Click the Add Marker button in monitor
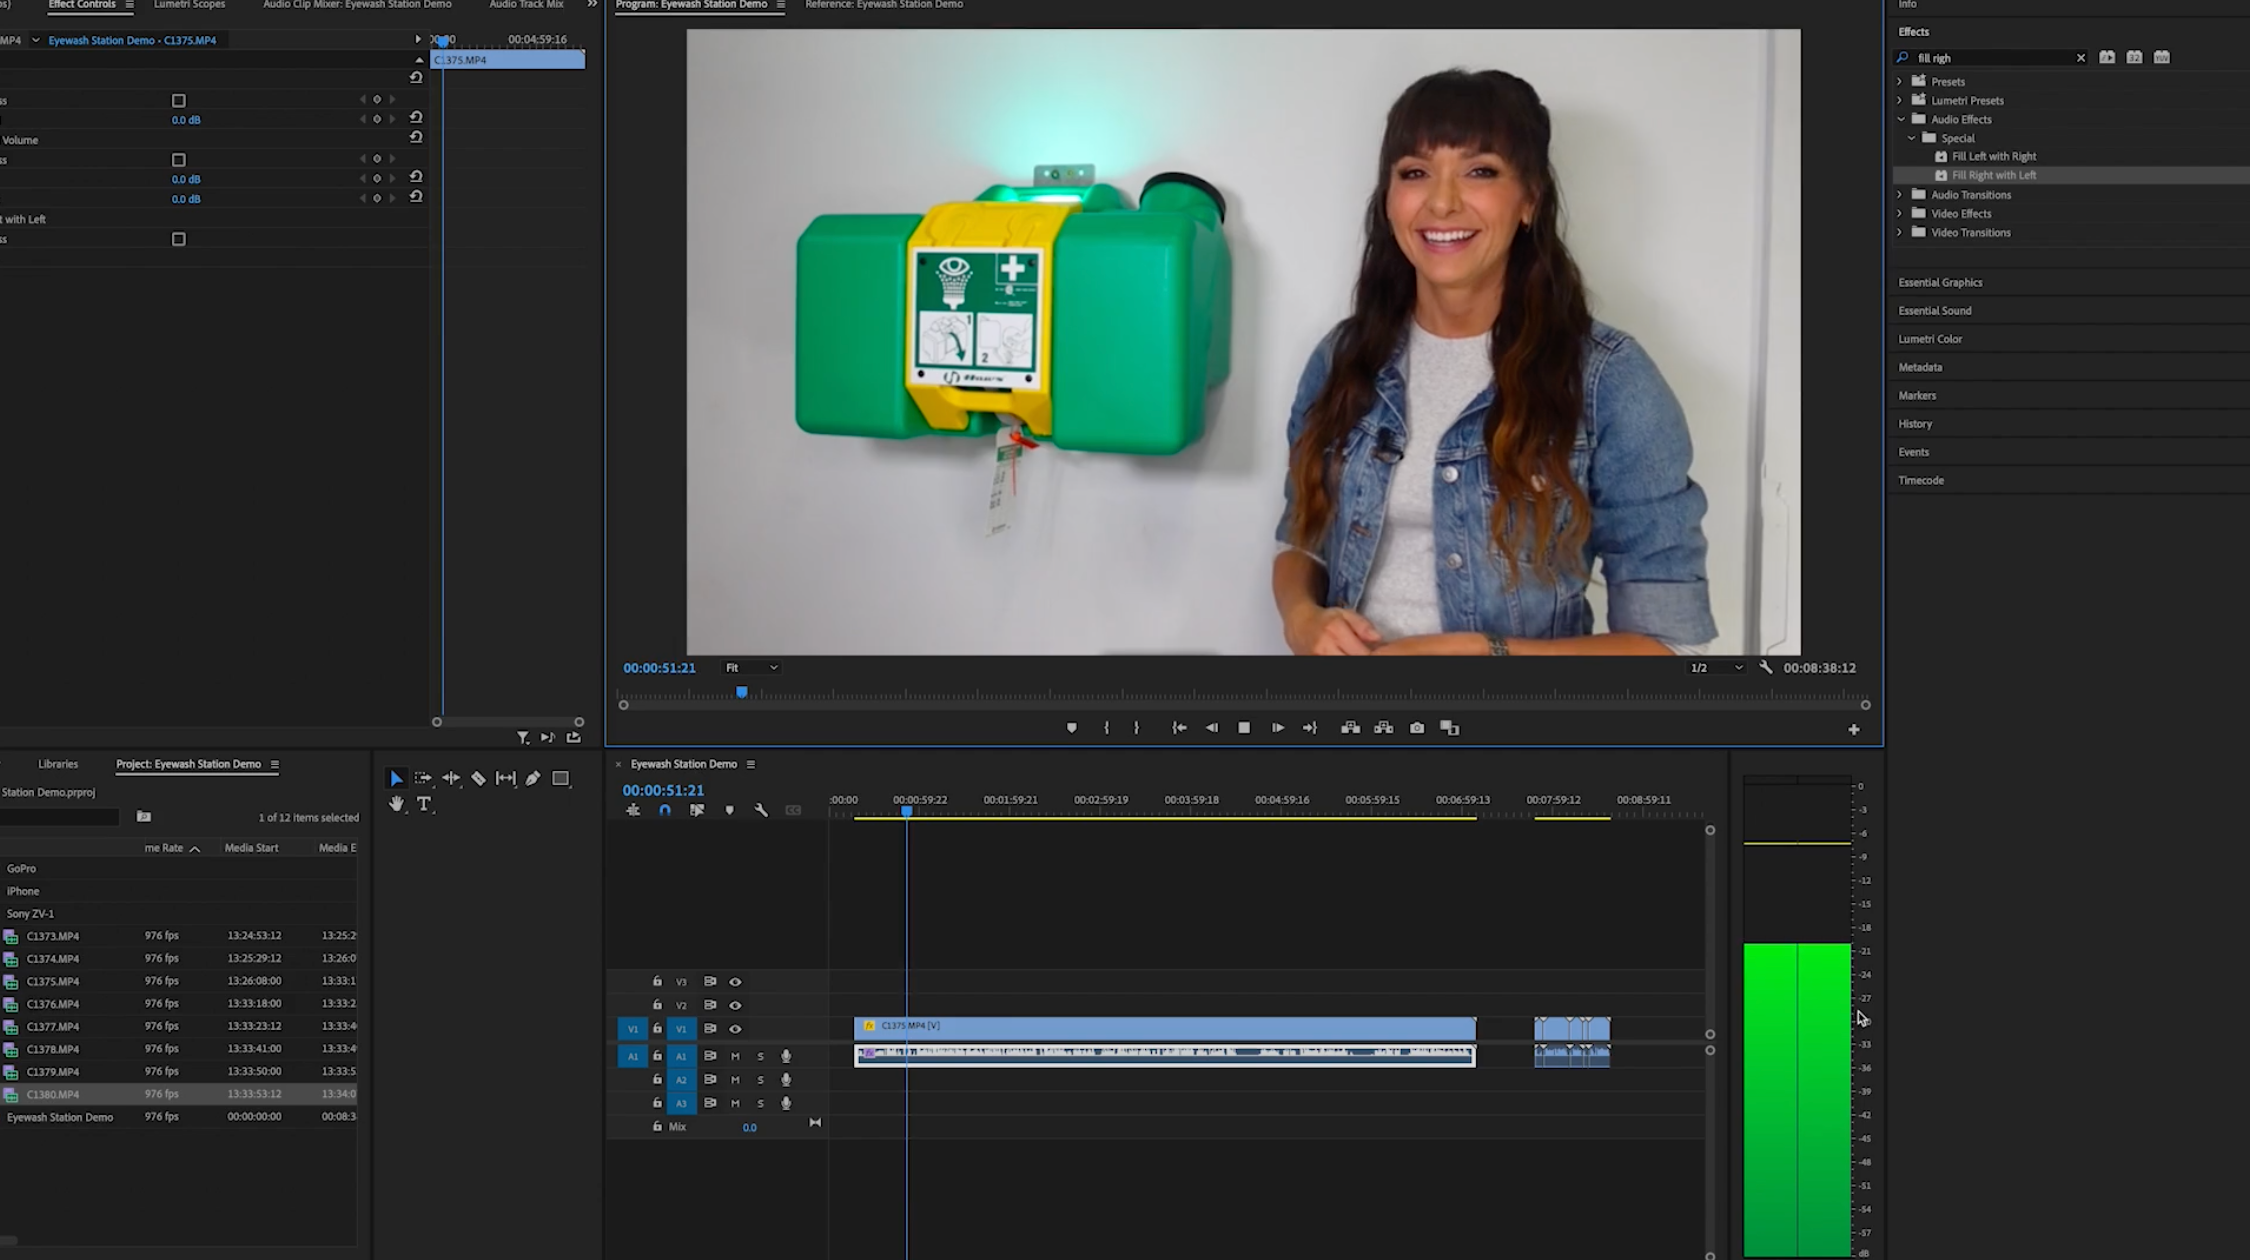This screenshot has height=1260, width=2250. (1071, 728)
